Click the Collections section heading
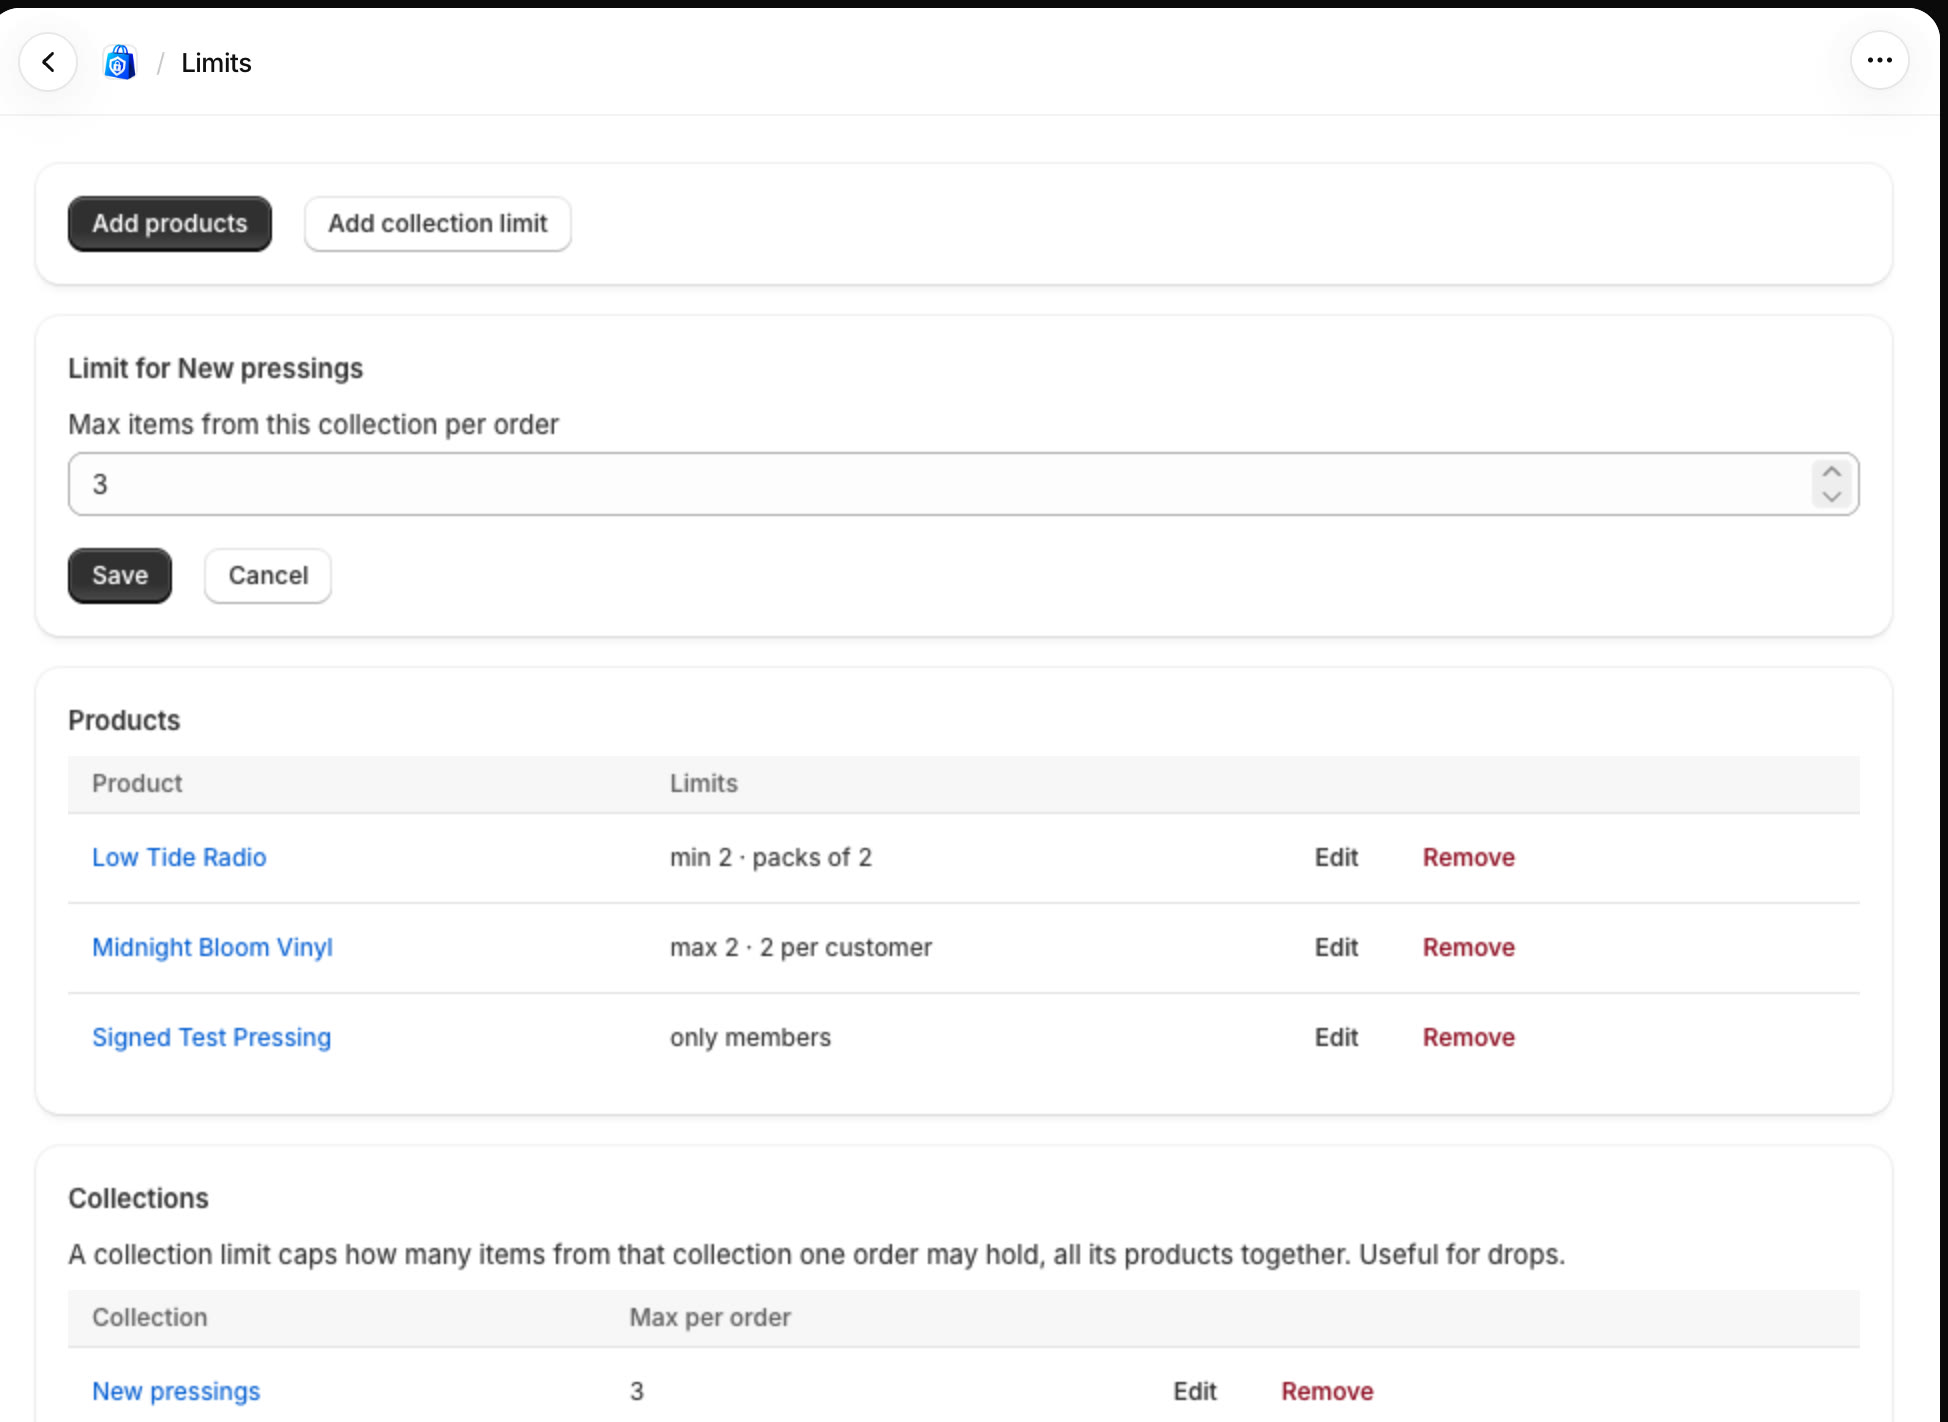Image resolution: width=1948 pixels, height=1422 pixels. [x=138, y=1198]
